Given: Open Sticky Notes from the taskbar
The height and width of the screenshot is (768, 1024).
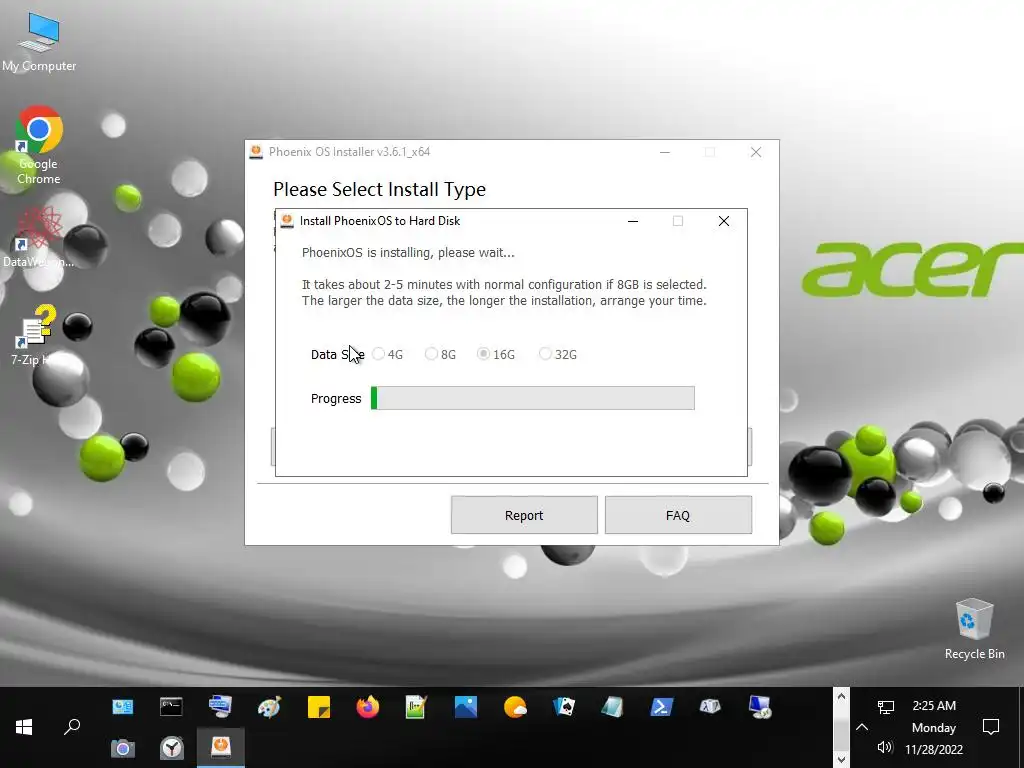Looking at the screenshot, I should pos(319,707).
